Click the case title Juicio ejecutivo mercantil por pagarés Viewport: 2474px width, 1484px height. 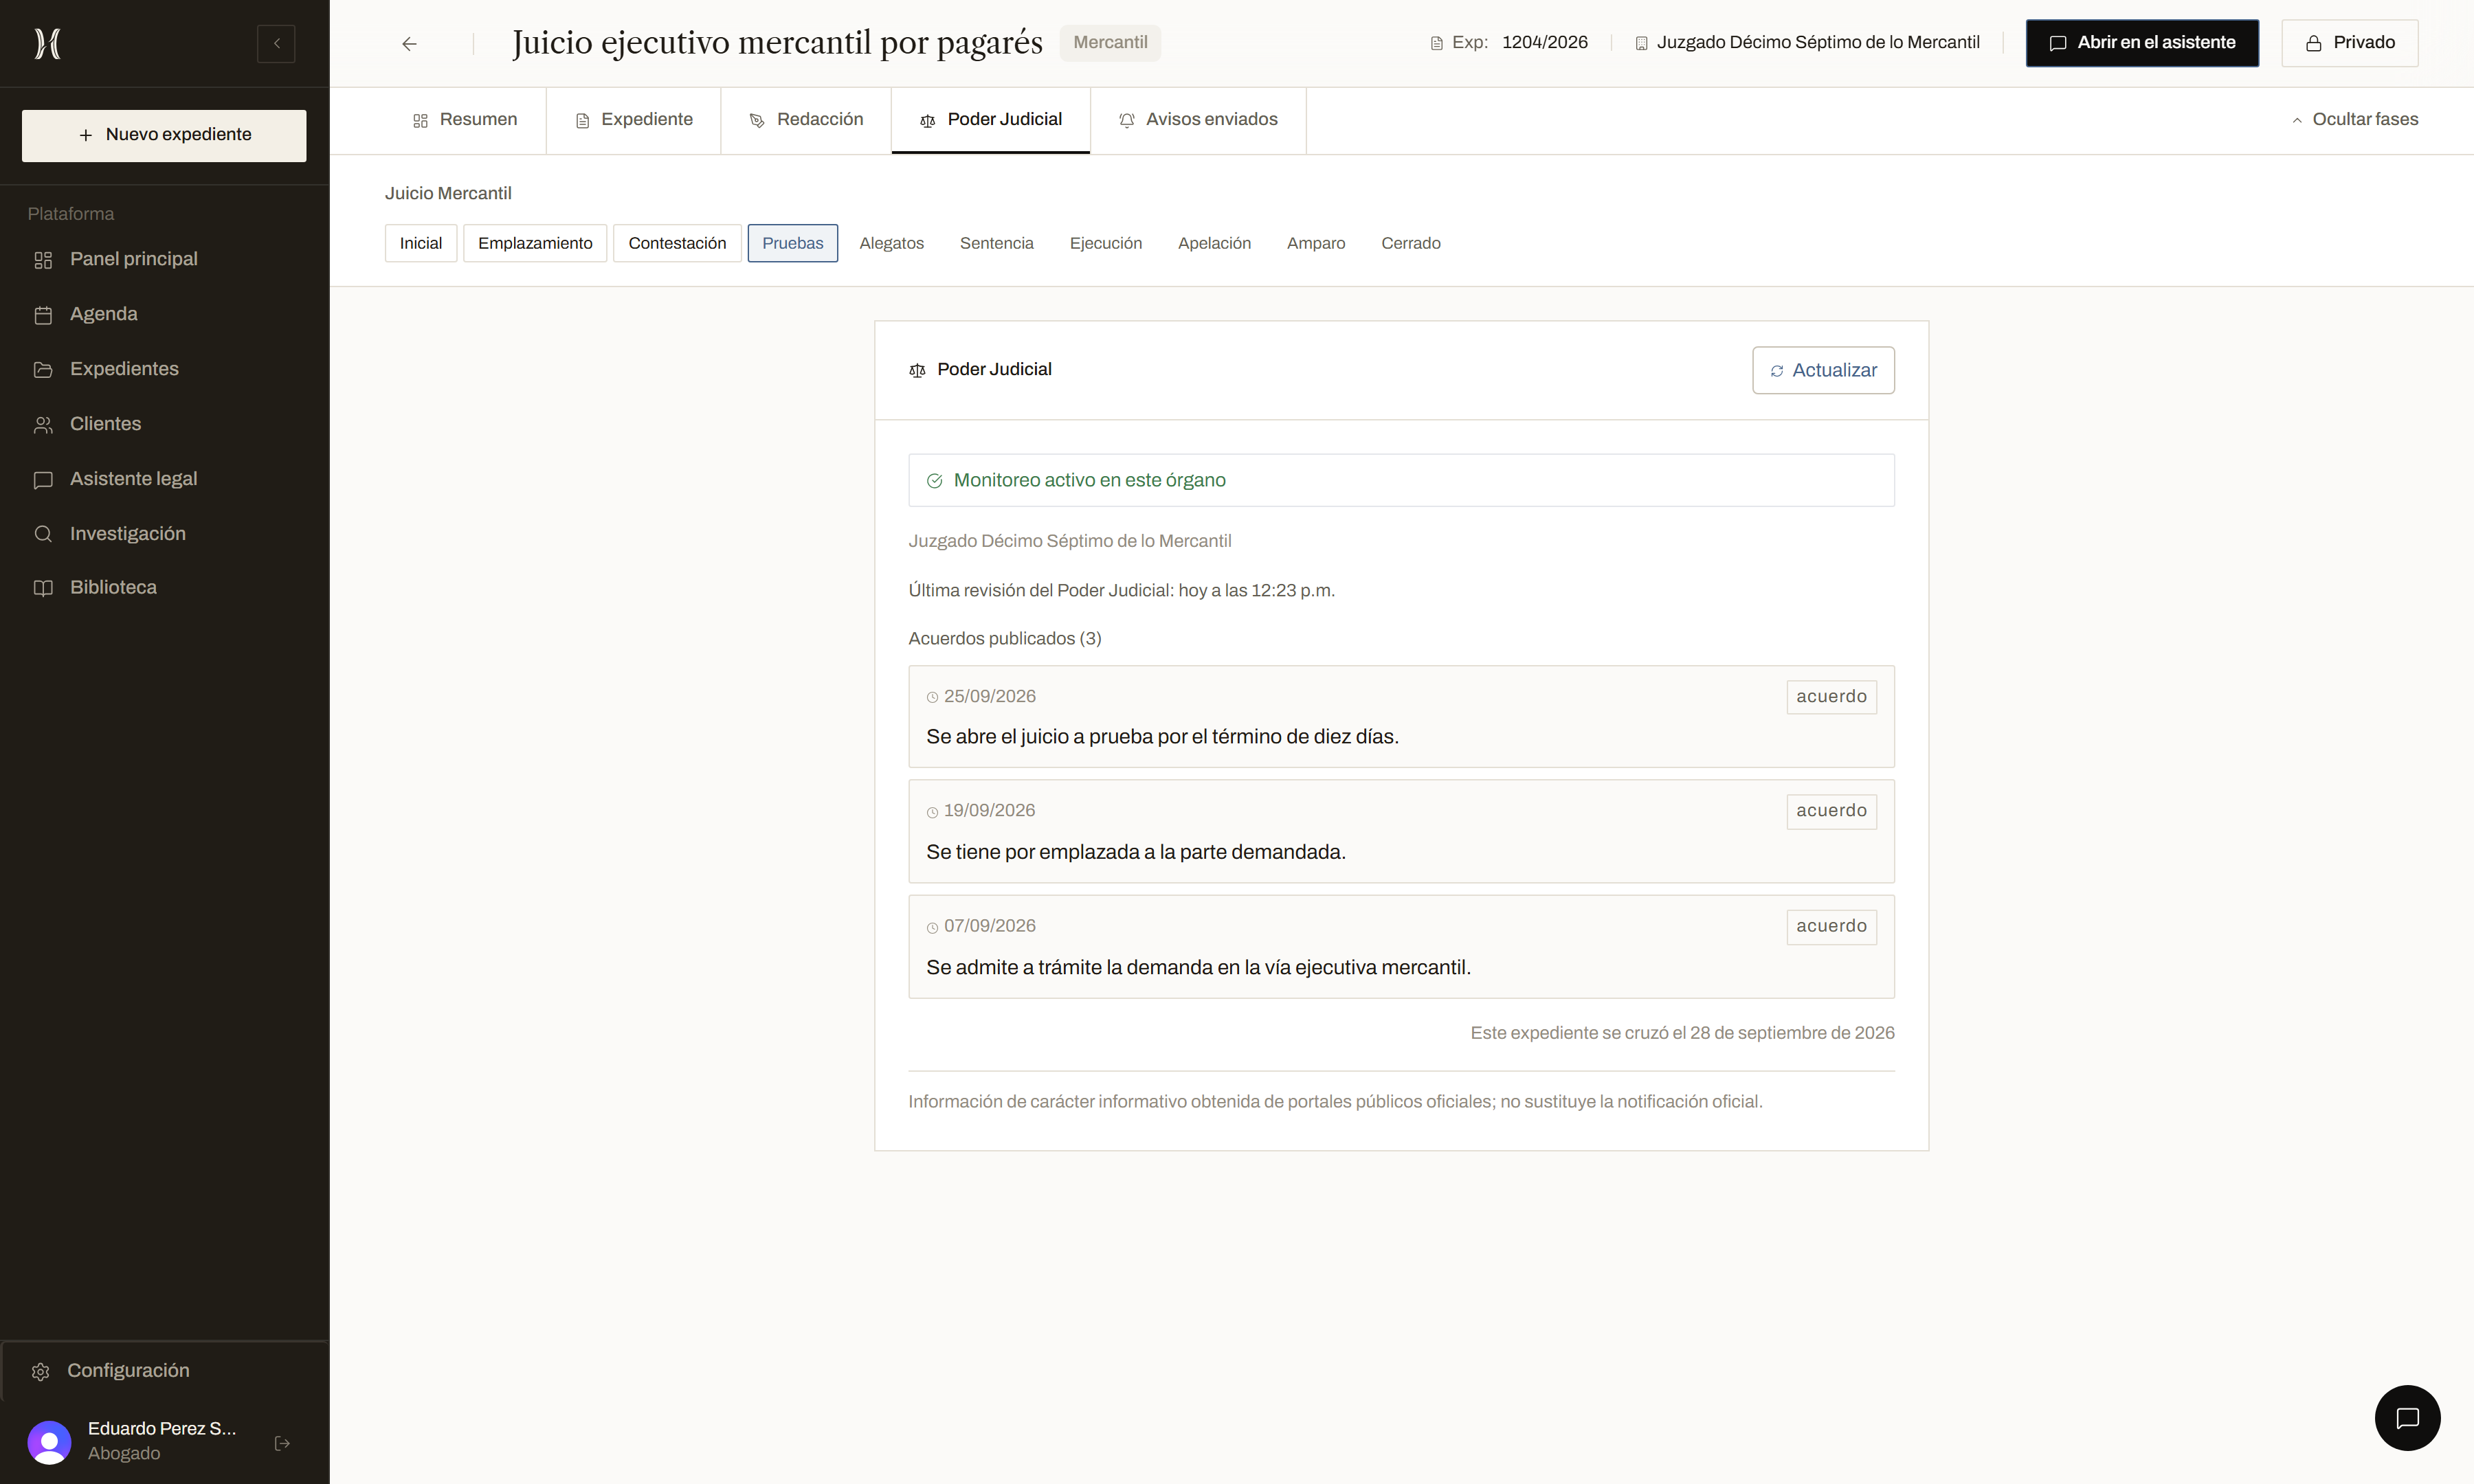777,43
